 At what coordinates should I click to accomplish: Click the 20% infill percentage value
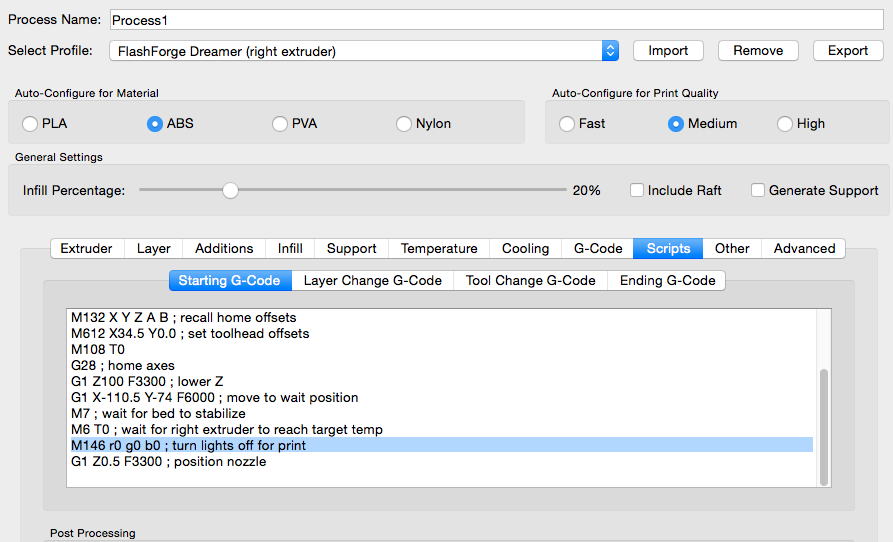pyautogui.click(x=587, y=191)
